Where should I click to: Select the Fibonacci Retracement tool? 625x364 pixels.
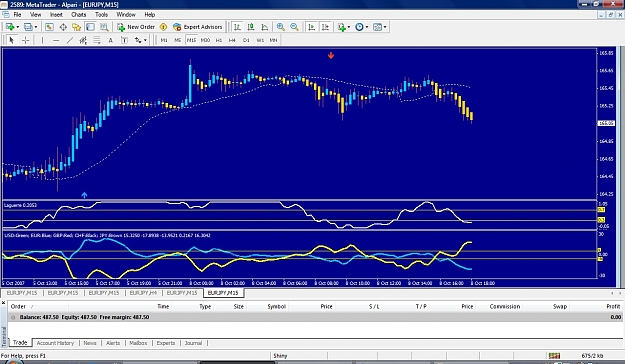(96, 40)
